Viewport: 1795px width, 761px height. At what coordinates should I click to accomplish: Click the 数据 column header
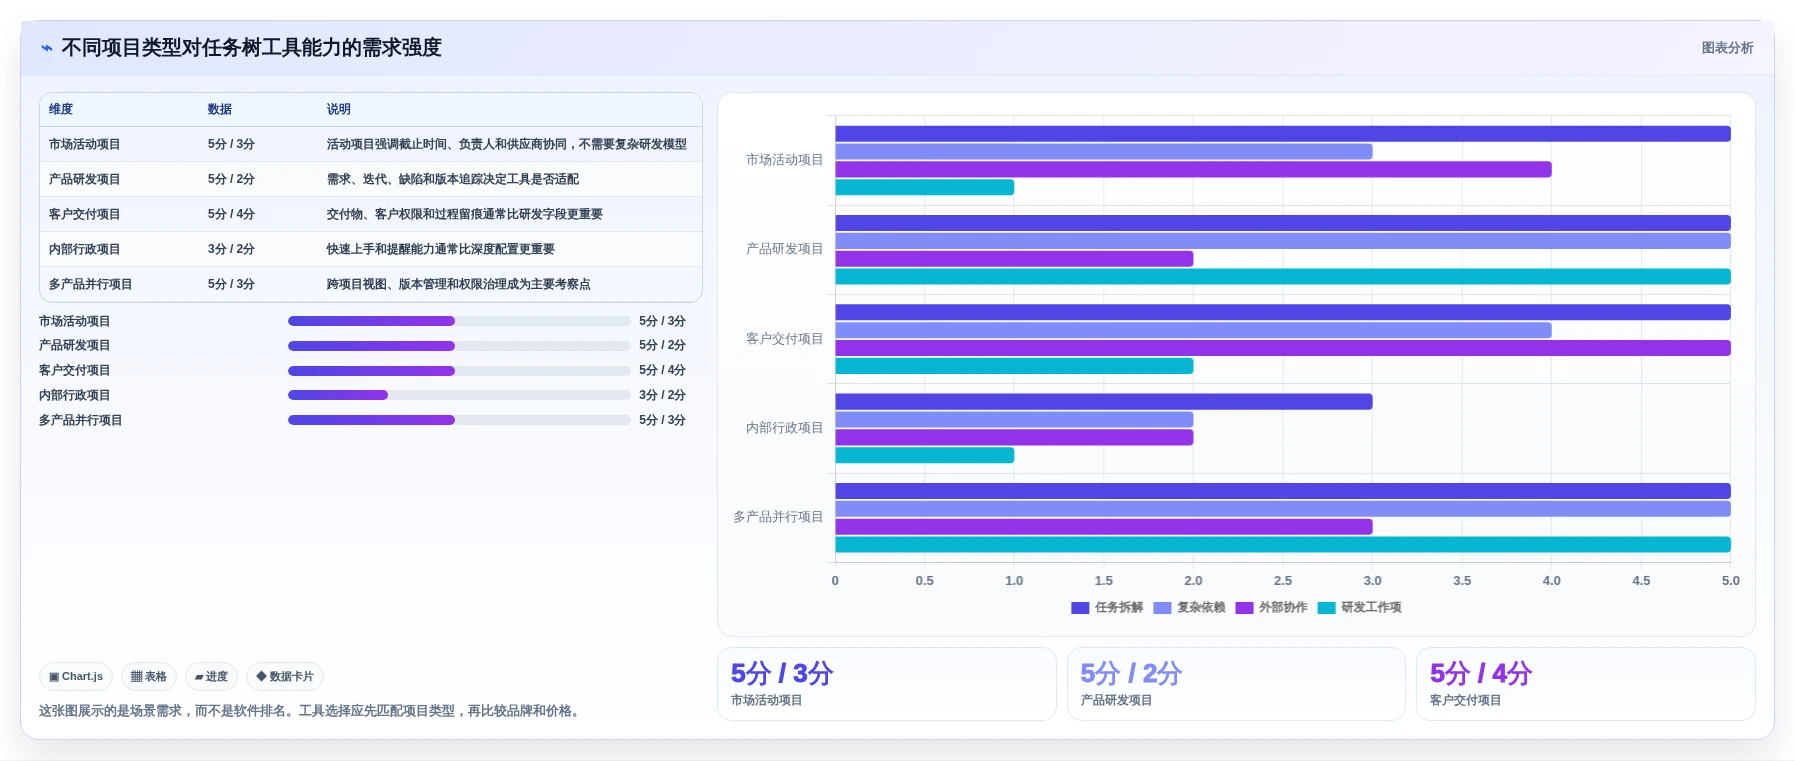pos(220,109)
